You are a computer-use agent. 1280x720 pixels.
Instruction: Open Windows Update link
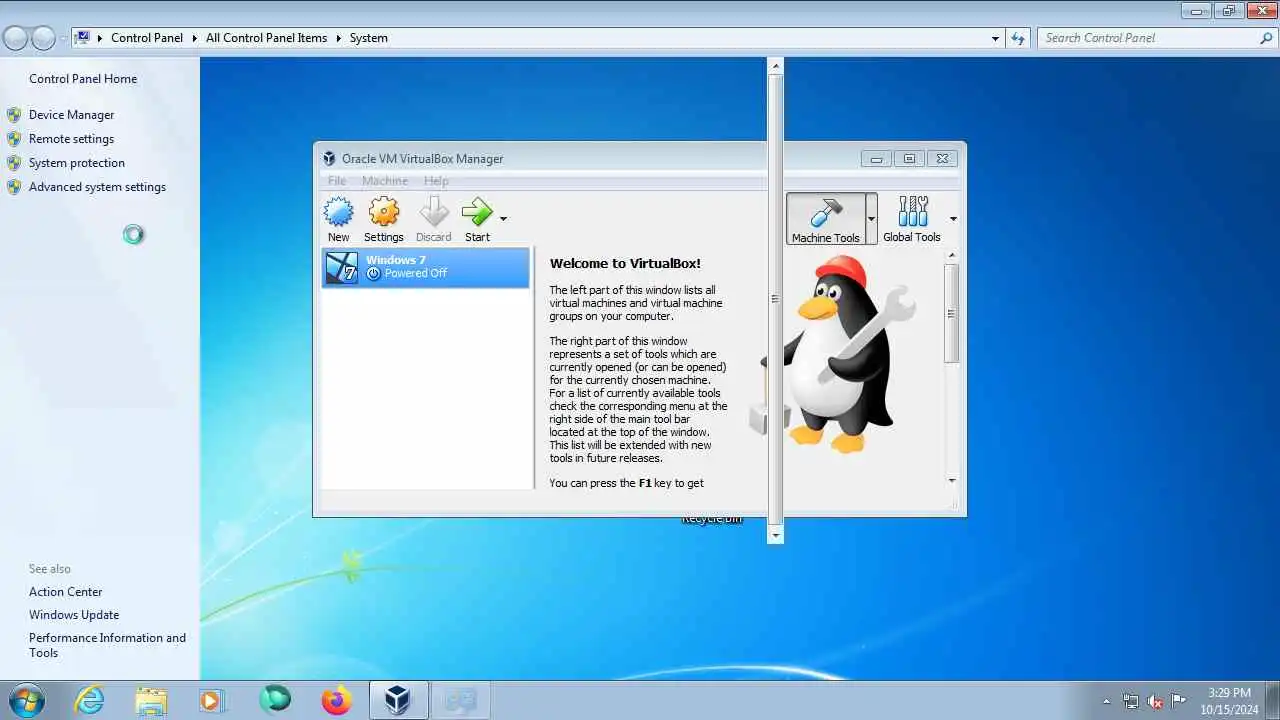pos(74,615)
